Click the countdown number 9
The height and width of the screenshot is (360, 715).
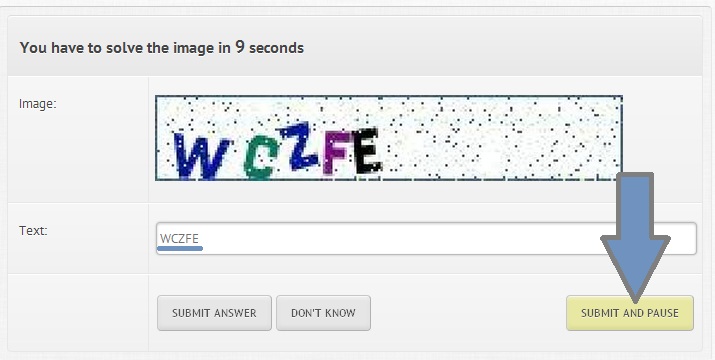240,47
